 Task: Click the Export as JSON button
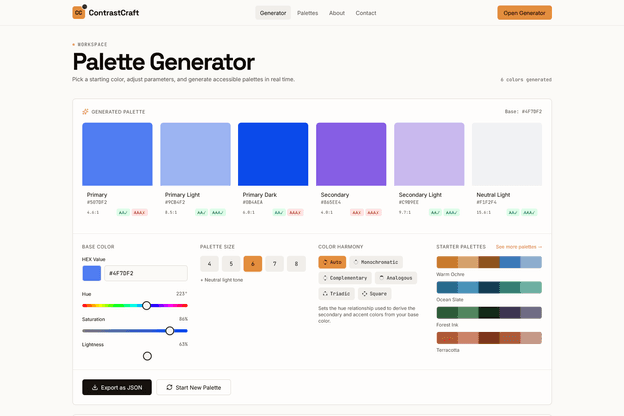(117, 387)
